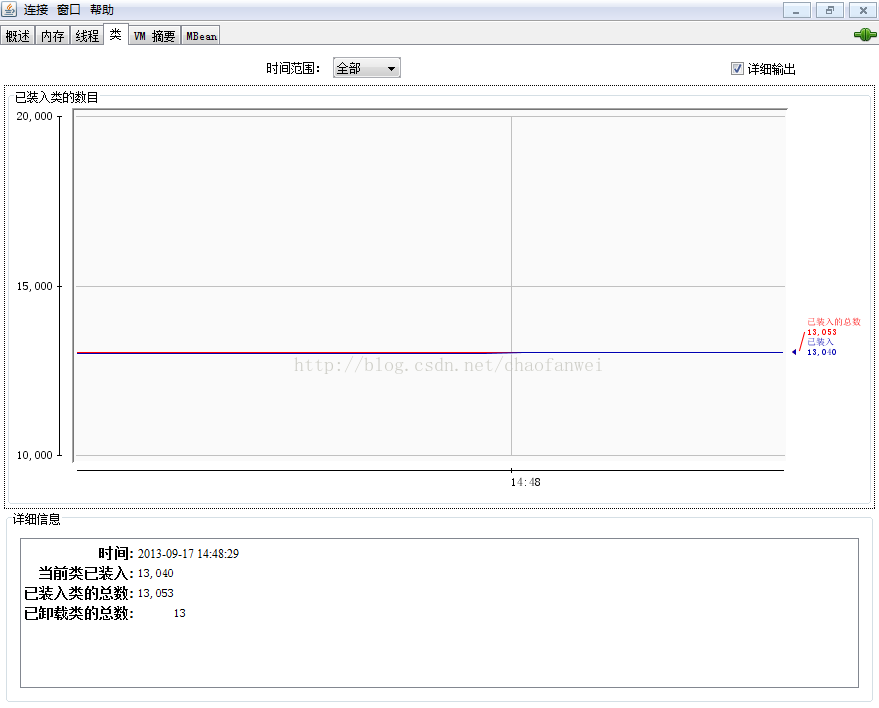Expand the 时间范围 dropdown
Screen dimensions: 879x708
coord(367,68)
